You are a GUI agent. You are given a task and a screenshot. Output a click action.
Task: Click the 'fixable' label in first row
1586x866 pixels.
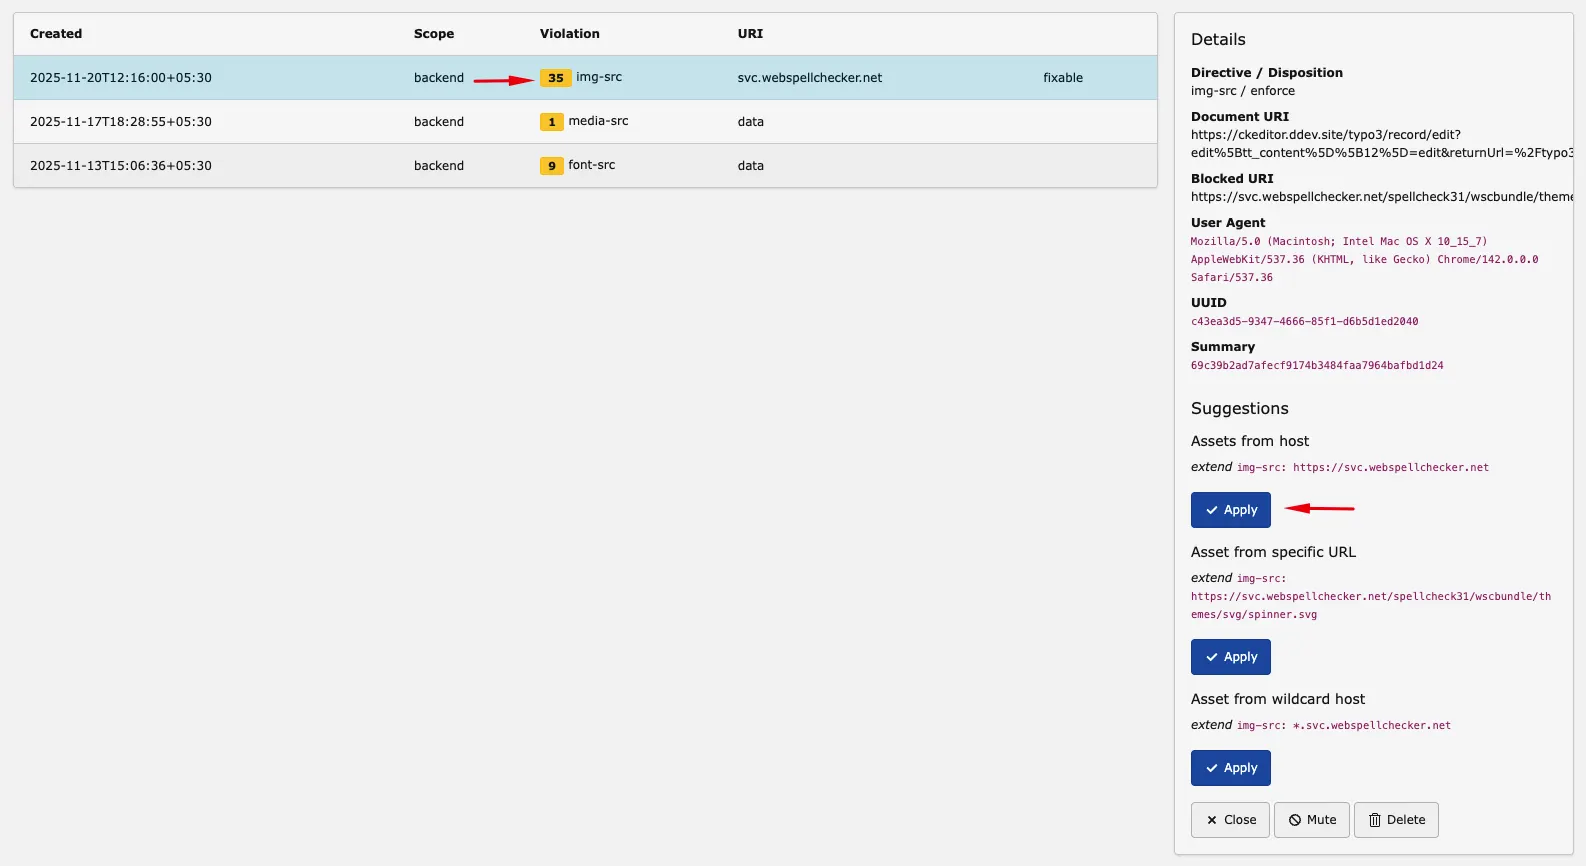point(1063,78)
